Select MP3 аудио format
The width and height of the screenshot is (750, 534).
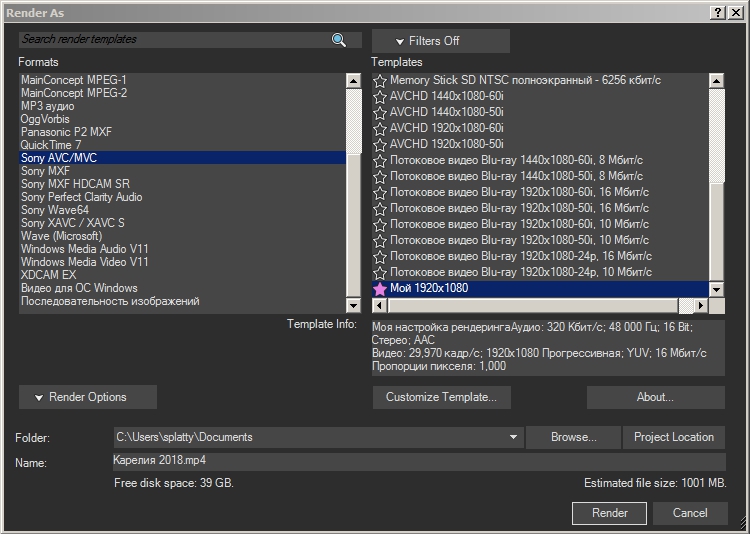[183, 106]
